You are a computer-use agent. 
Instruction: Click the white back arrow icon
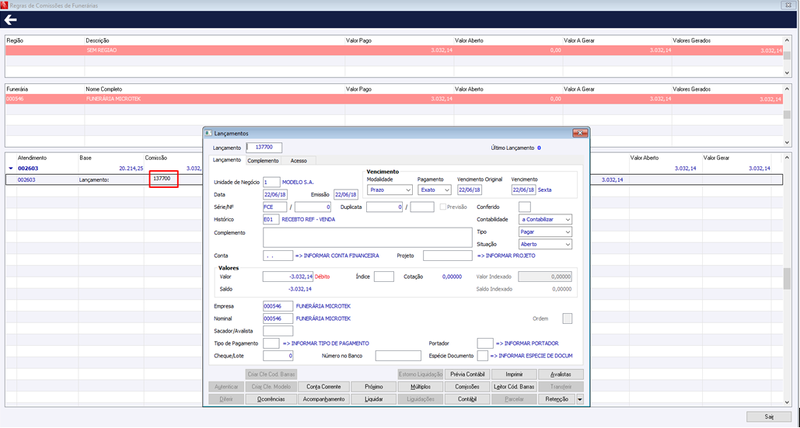click(x=10, y=20)
